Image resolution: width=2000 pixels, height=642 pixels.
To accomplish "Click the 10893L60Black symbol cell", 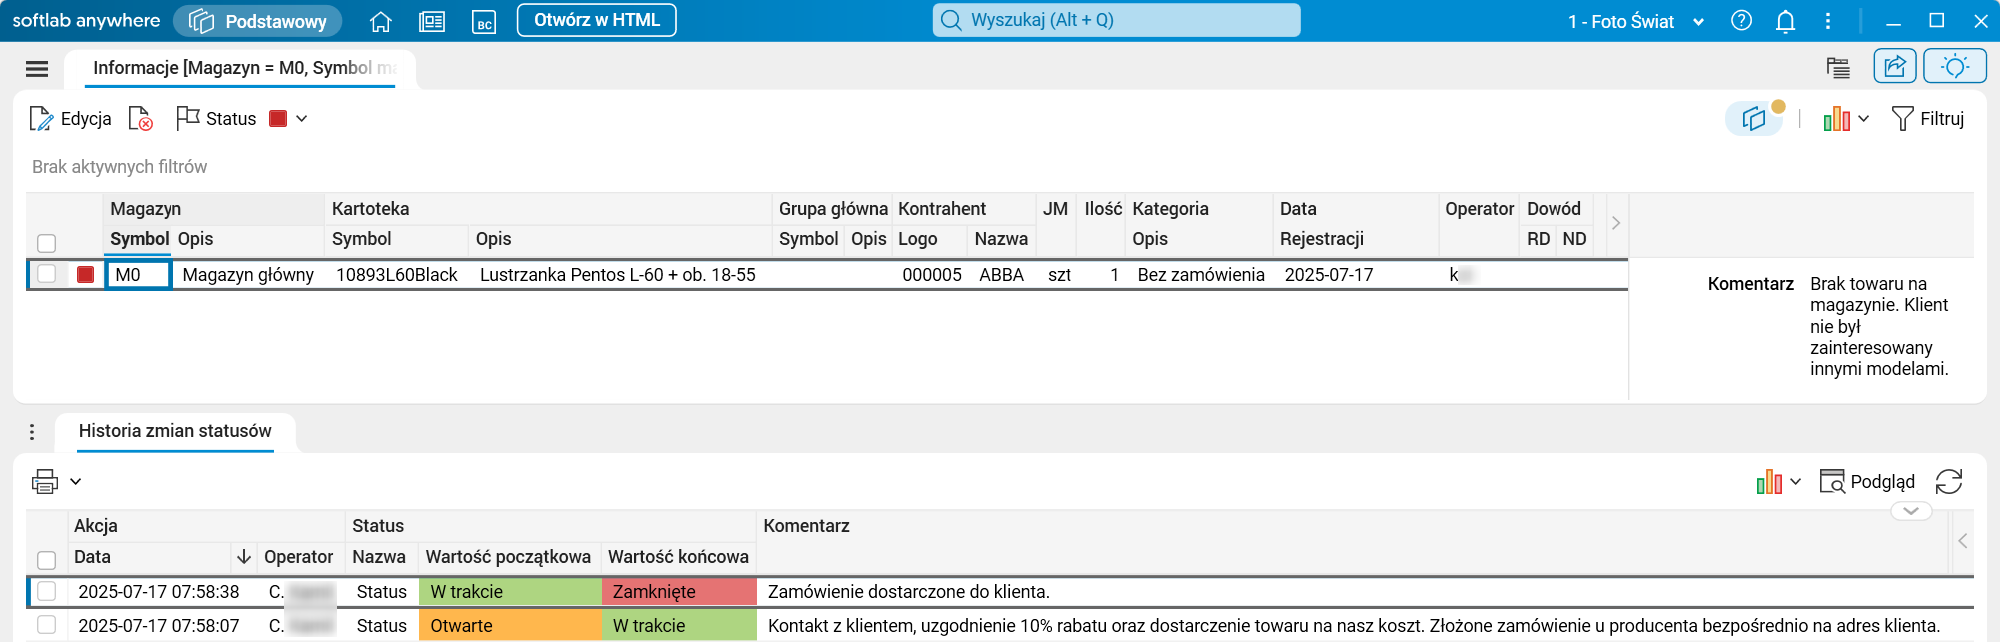I will point(397,275).
